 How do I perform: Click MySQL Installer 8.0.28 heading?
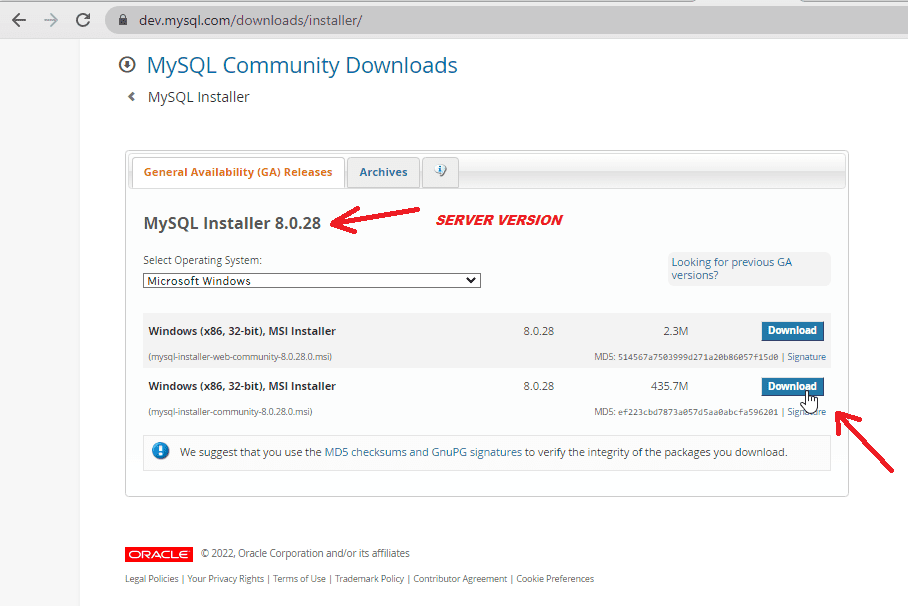point(232,223)
